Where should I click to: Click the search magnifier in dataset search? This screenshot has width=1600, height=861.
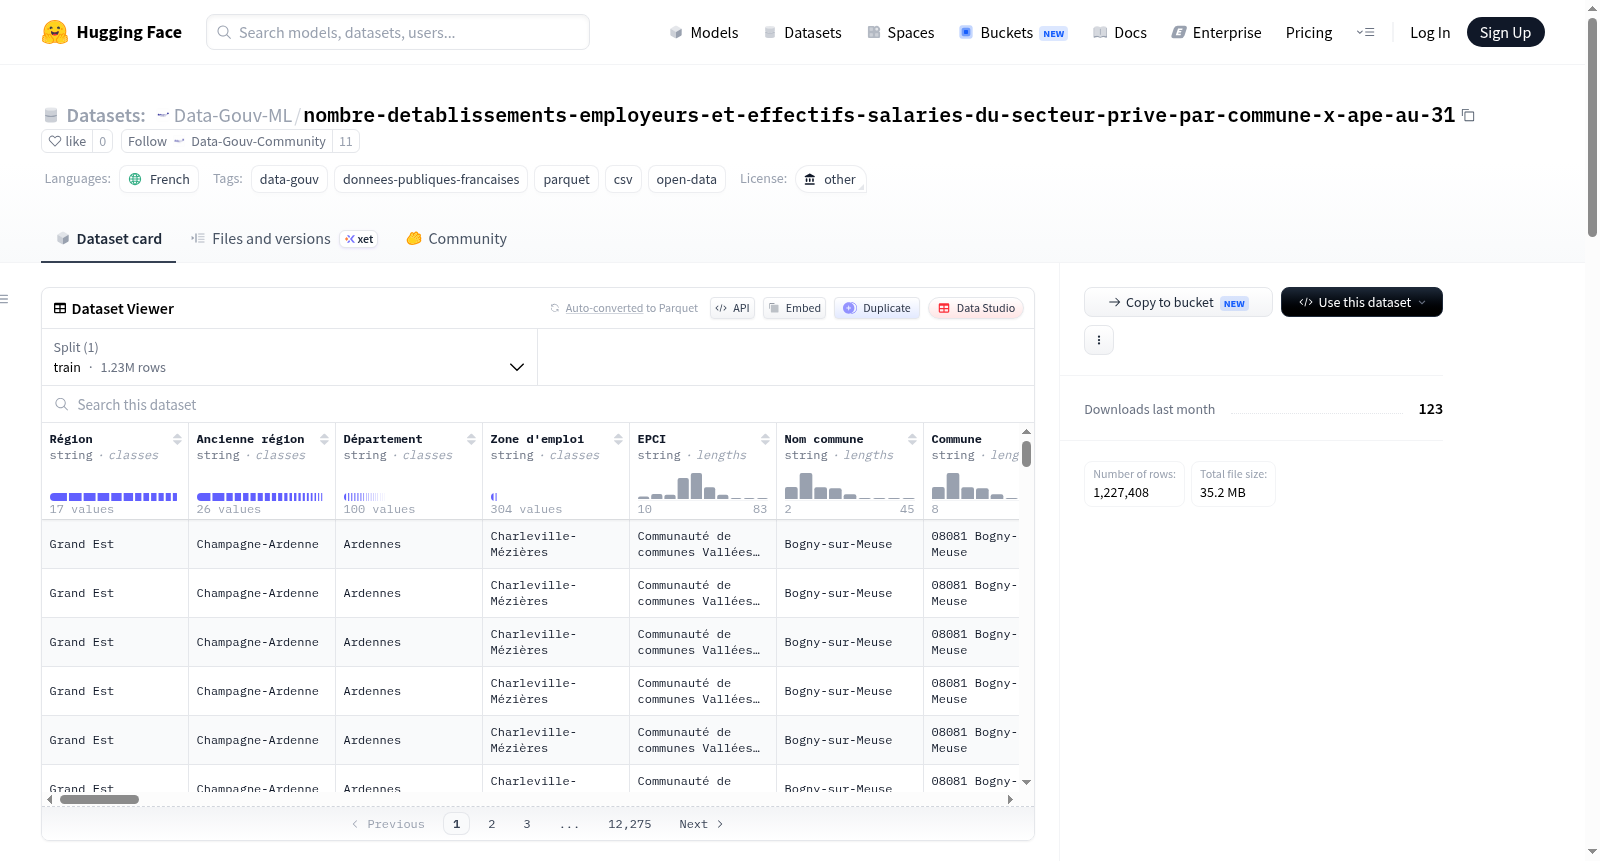pos(62,404)
